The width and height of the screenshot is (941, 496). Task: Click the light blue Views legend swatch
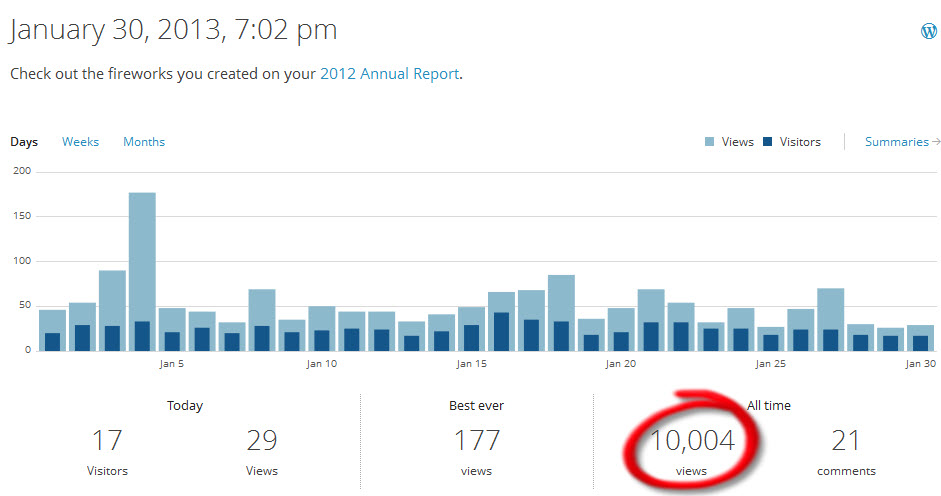(709, 142)
